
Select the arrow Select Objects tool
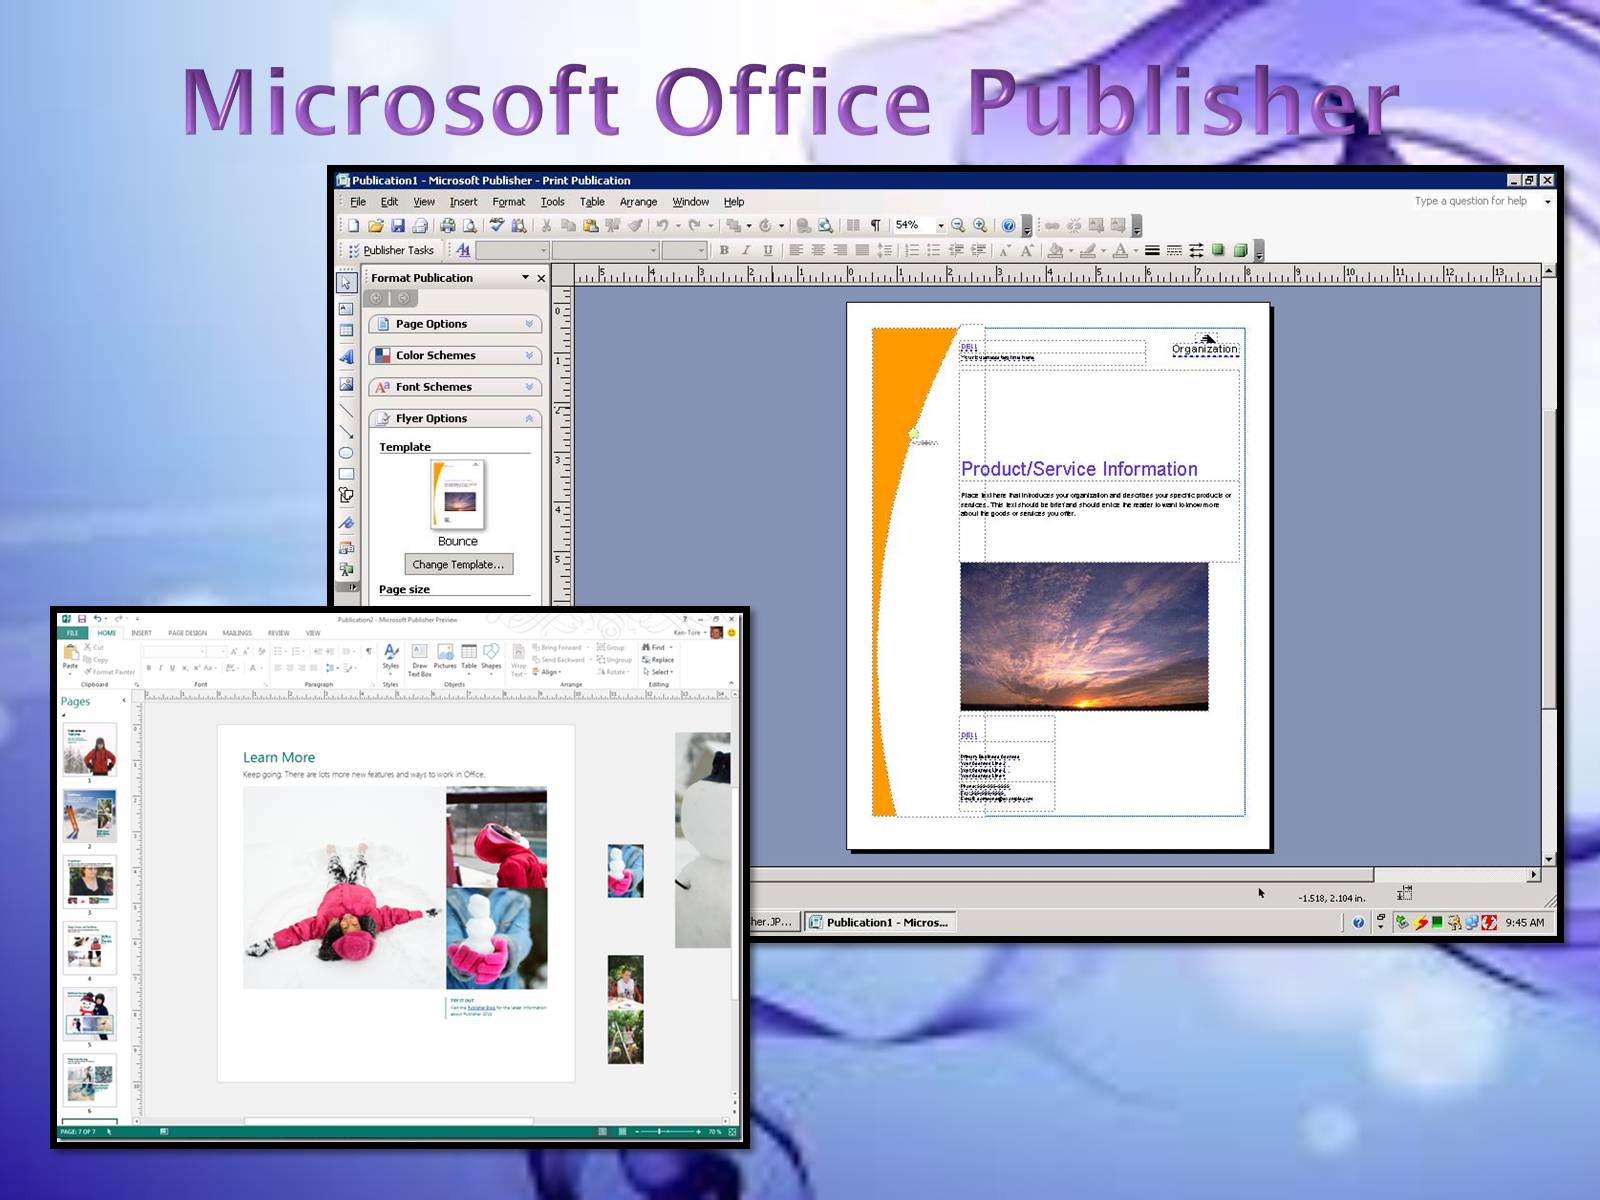[x=346, y=284]
